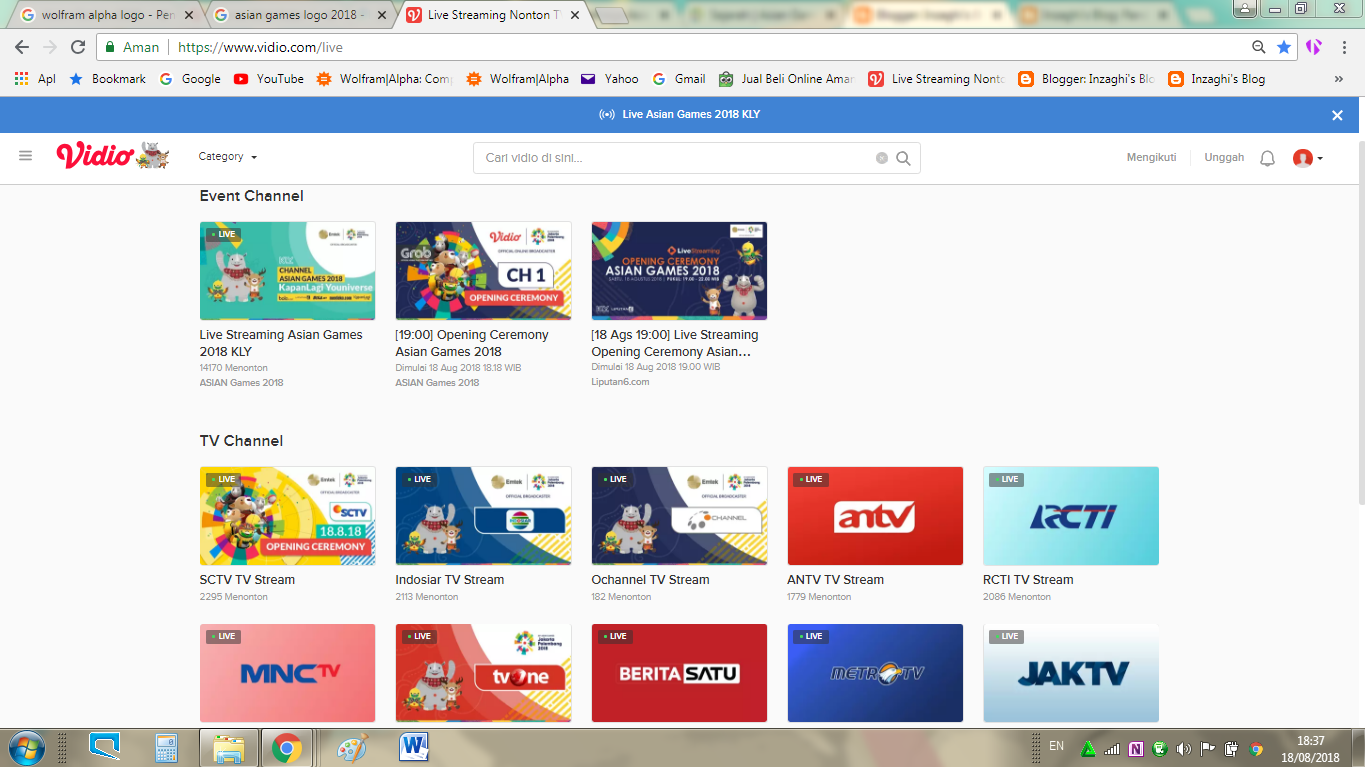Click the search magnifier icon
Viewport: 1365px width, 767px height.
pyautogui.click(x=903, y=158)
